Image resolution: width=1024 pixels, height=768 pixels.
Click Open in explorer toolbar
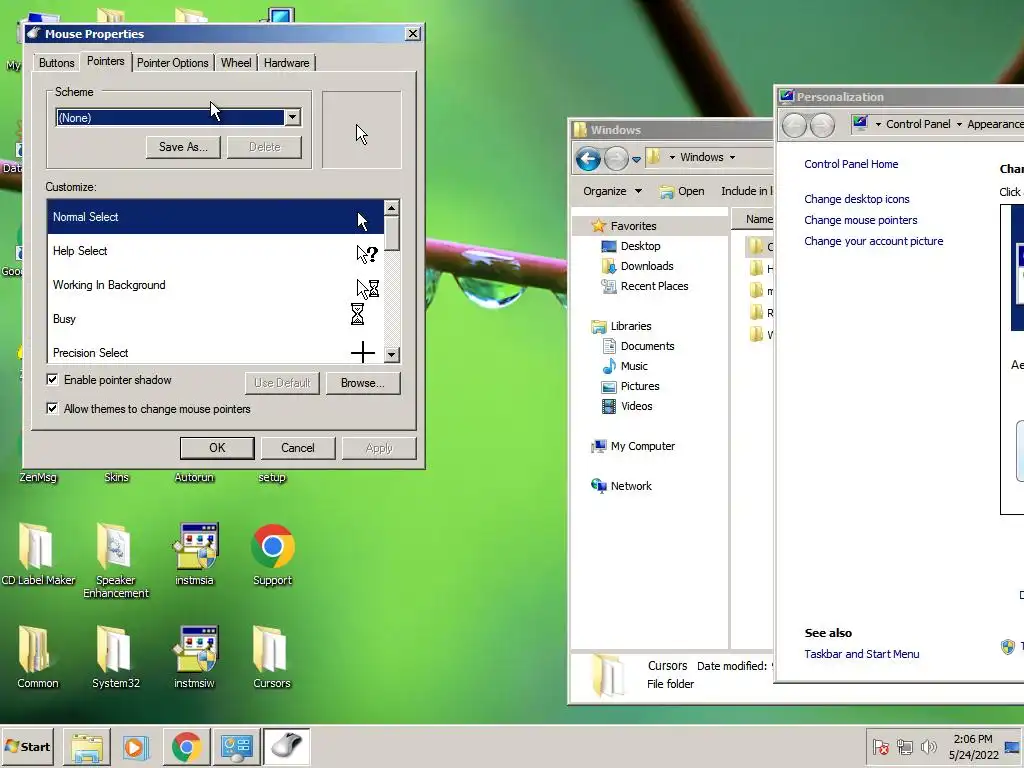click(682, 191)
